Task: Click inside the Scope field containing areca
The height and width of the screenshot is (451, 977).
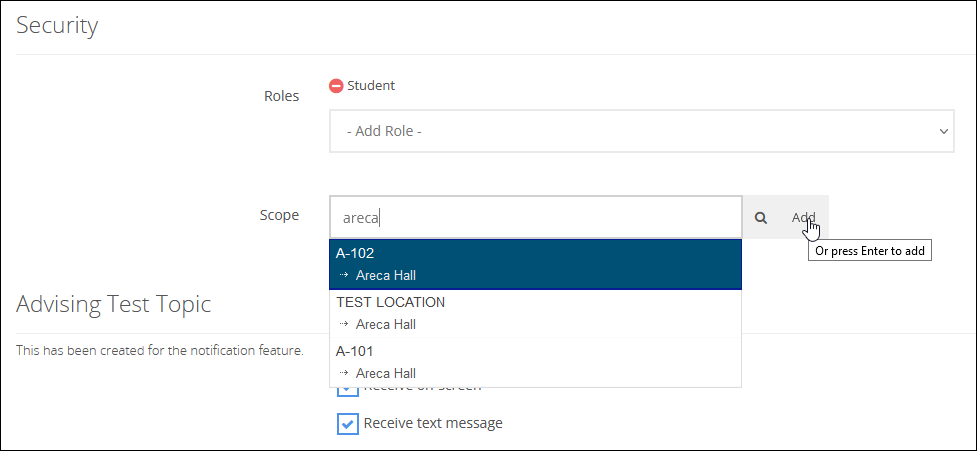Action: click(535, 217)
